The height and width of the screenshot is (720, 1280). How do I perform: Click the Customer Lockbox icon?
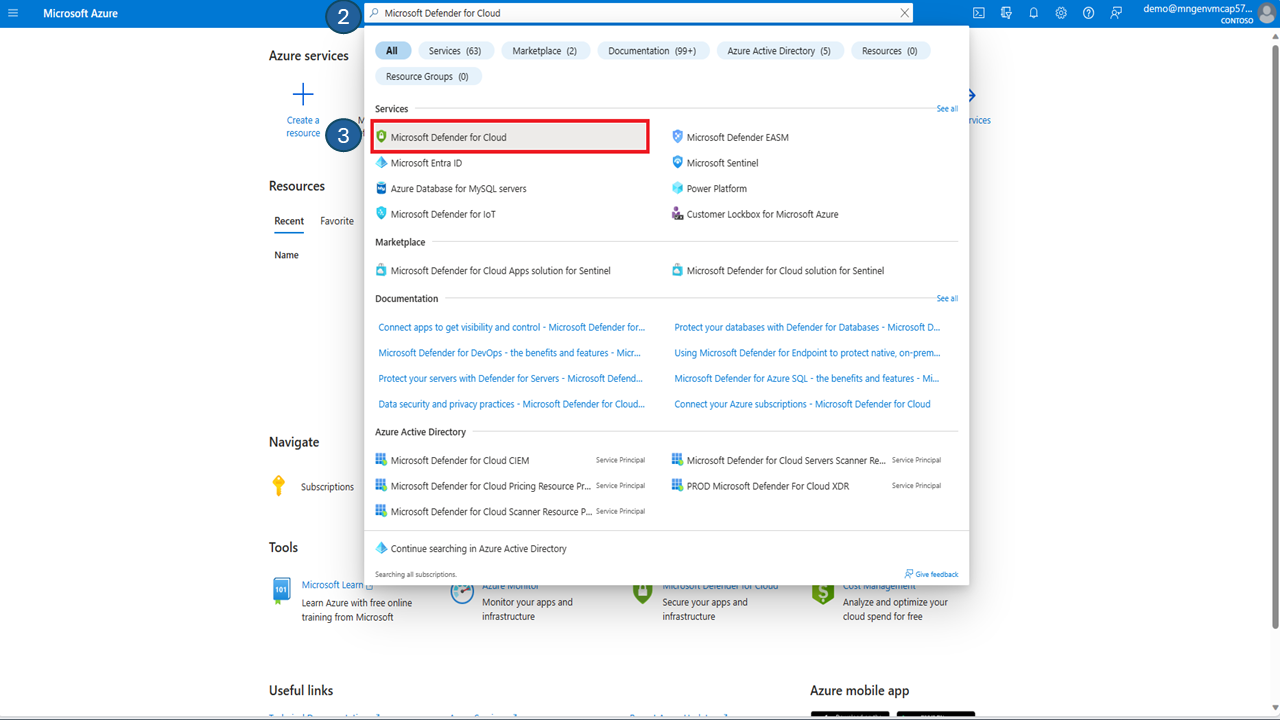tap(677, 214)
